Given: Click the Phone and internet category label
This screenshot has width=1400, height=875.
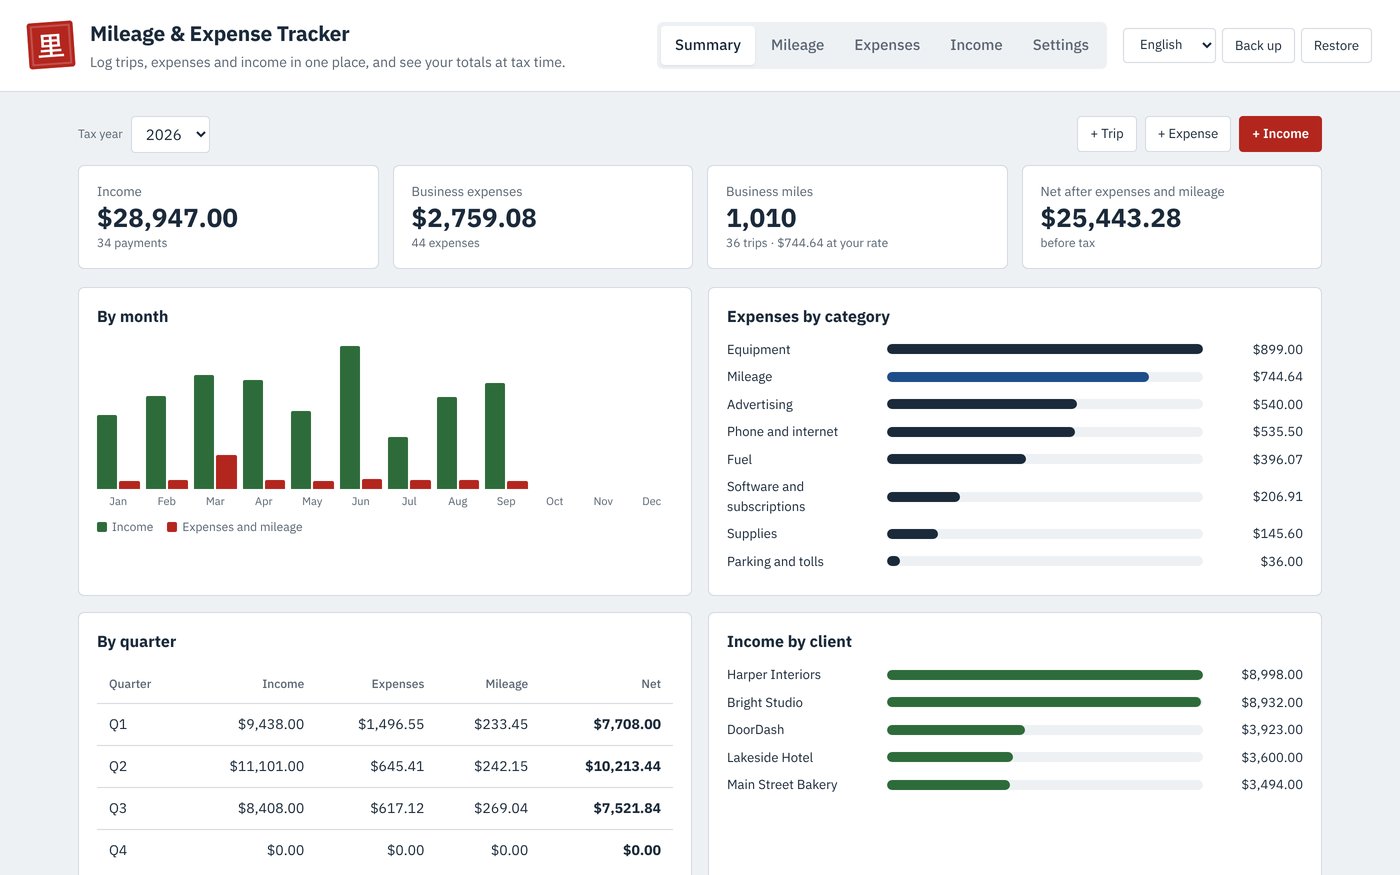Looking at the screenshot, I should pyautogui.click(x=782, y=432).
